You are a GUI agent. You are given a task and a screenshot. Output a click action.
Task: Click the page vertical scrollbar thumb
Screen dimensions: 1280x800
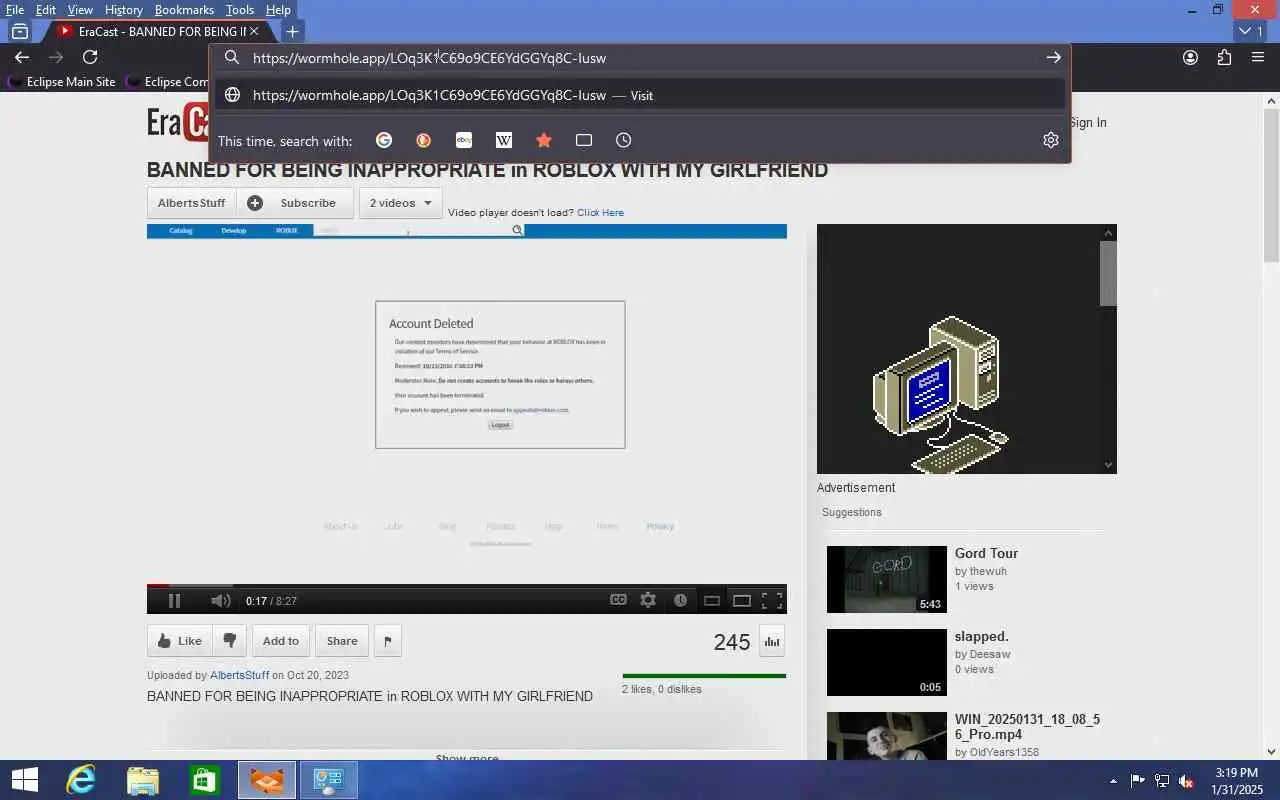(1272, 184)
